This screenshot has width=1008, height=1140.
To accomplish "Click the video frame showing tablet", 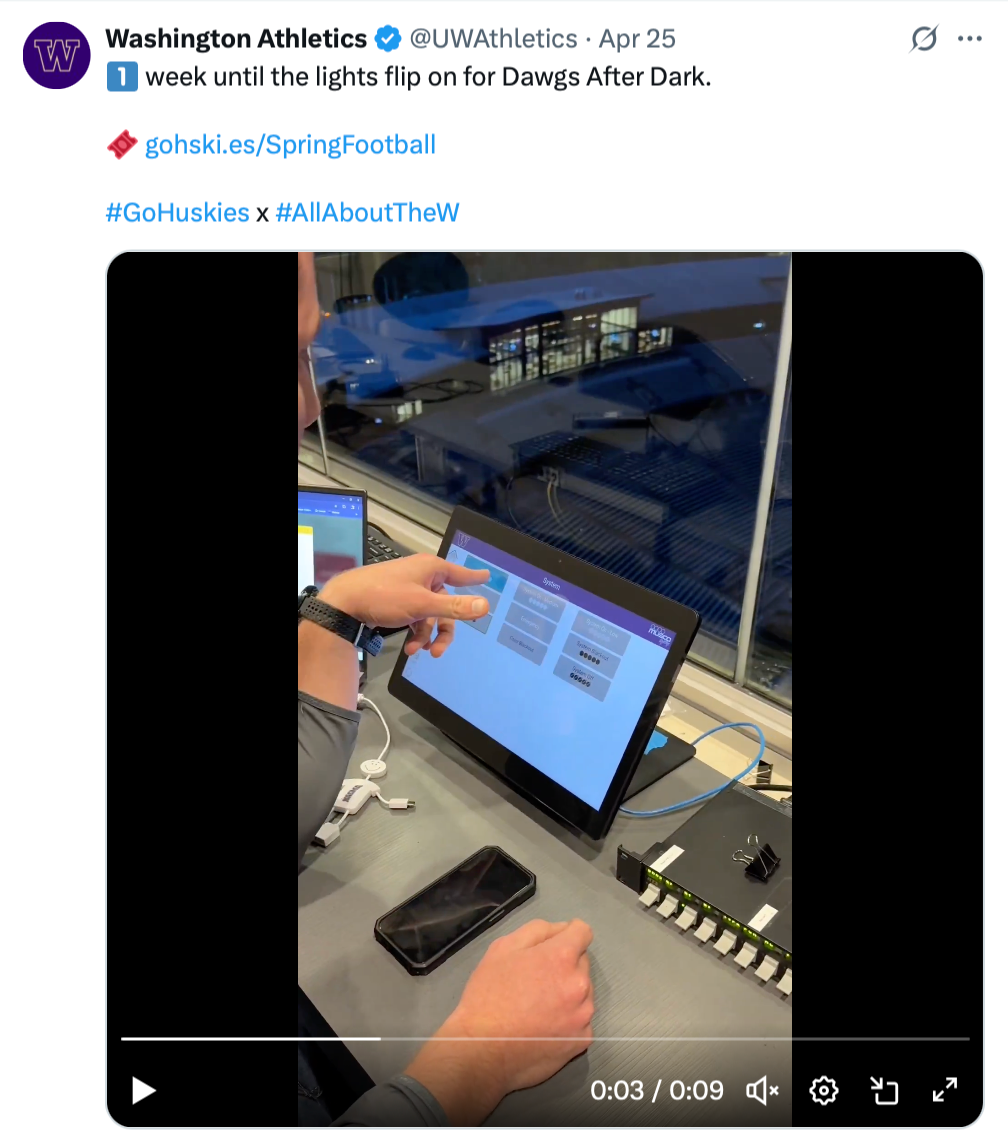I will [545, 640].
